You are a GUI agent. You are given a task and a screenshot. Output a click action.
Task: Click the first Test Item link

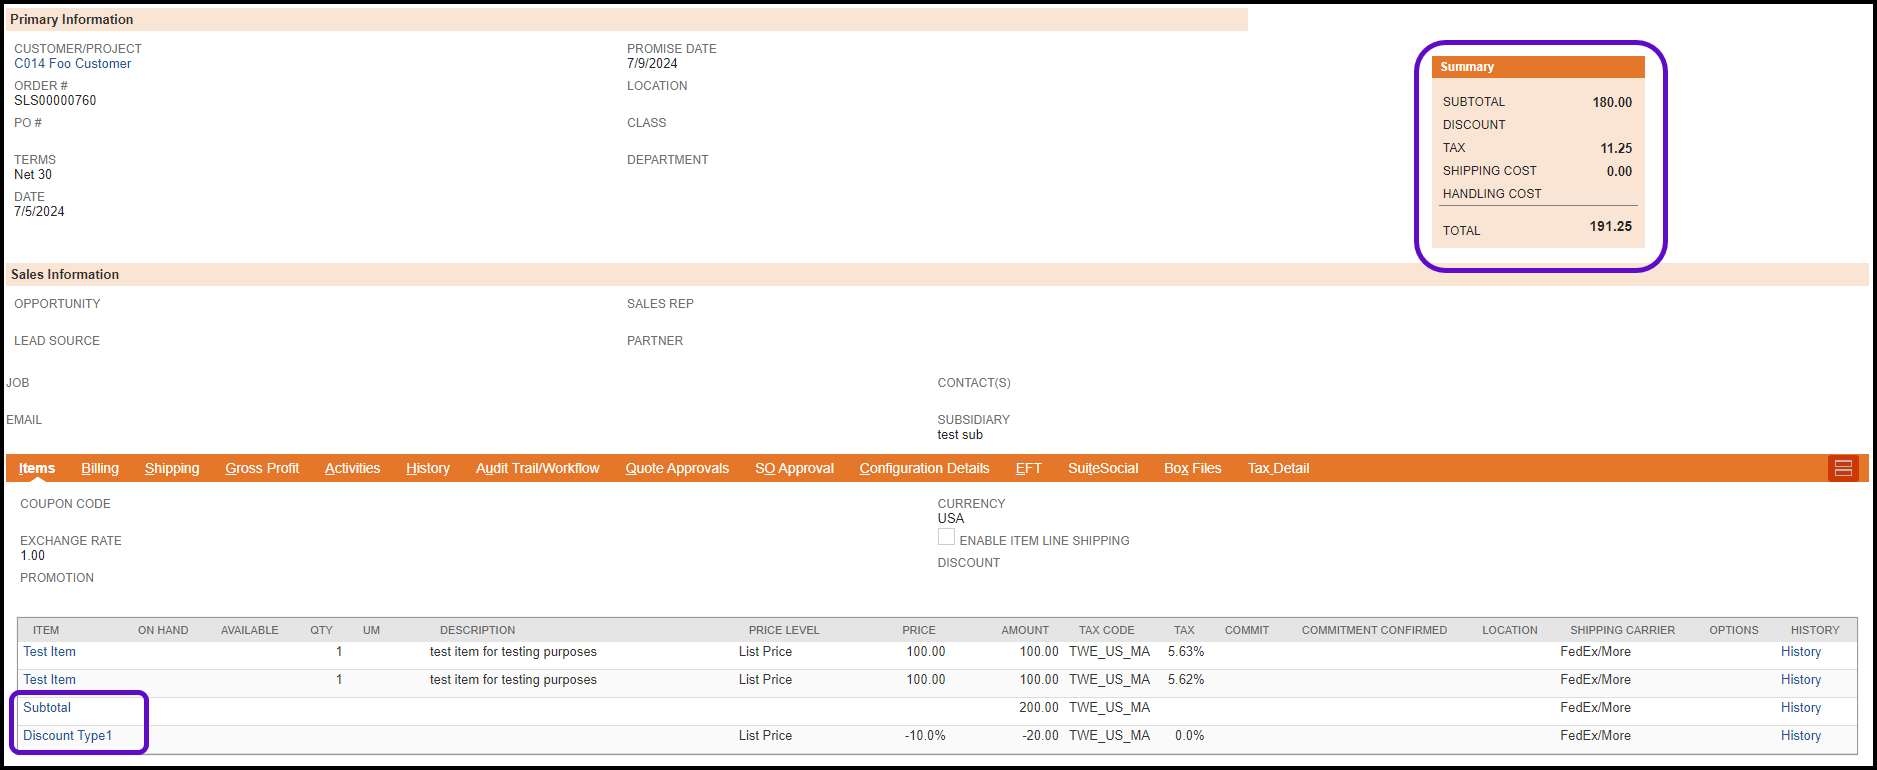[x=50, y=652]
